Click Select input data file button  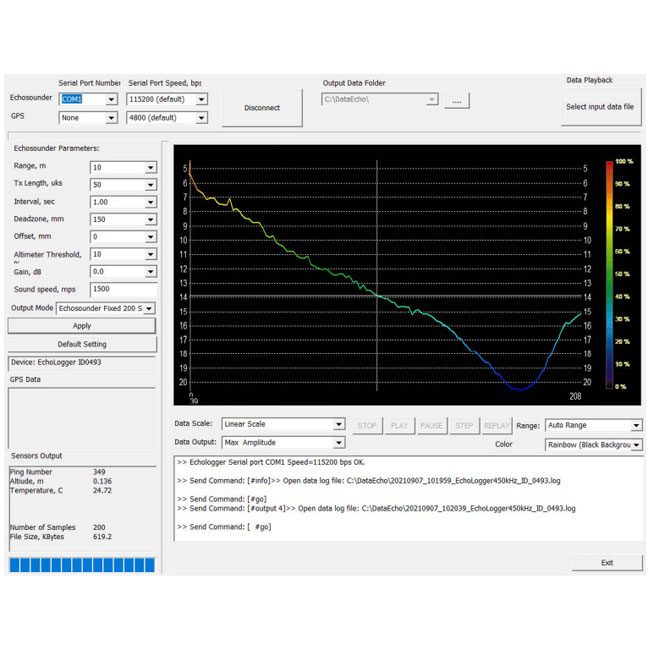[600, 107]
